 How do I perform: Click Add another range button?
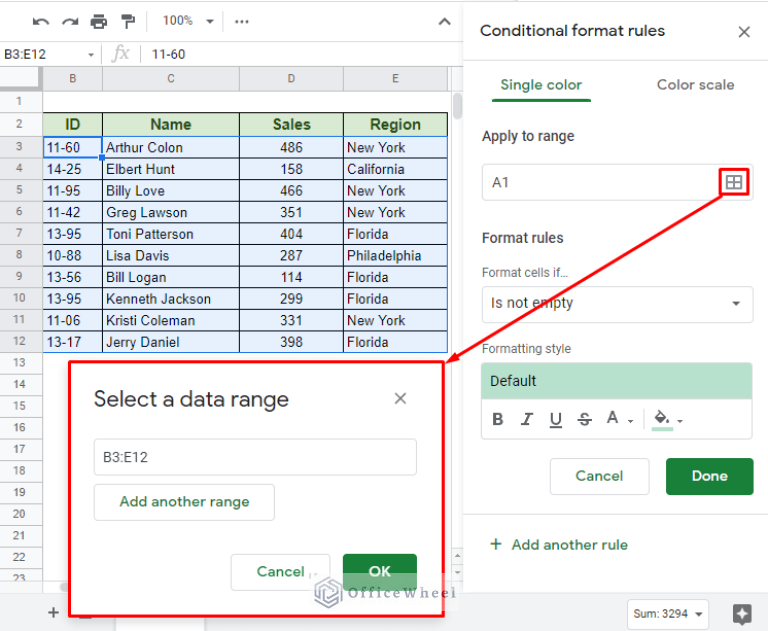(184, 502)
